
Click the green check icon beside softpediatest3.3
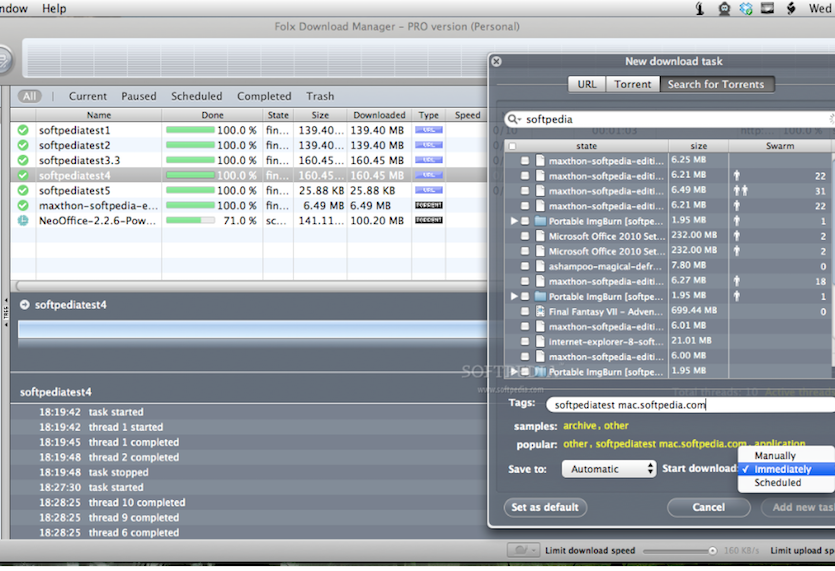pyautogui.click(x=23, y=160)
